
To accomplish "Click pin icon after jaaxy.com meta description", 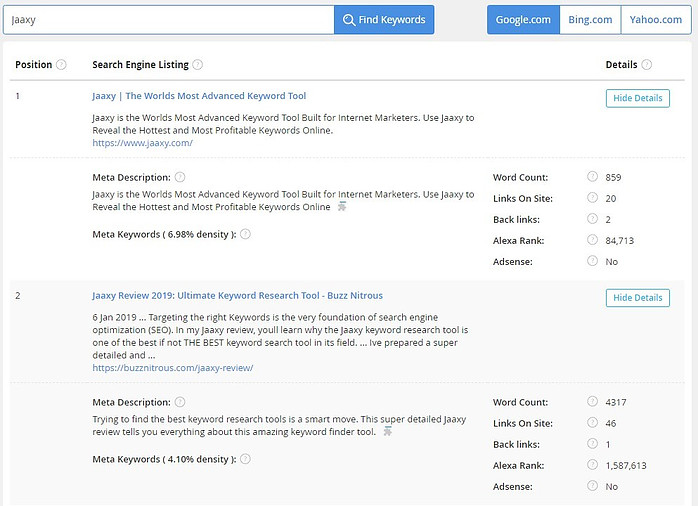I will click(341, 206).
